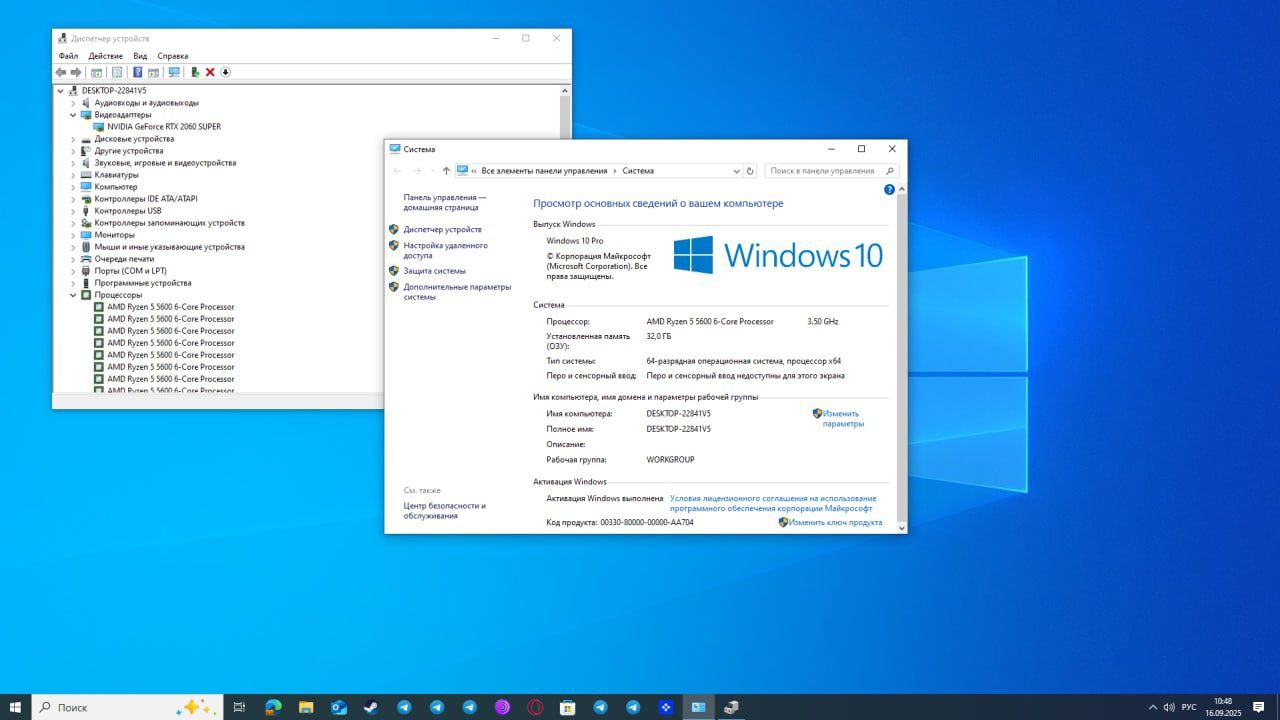Select the Порты (COM и LPT) tree item
The height and width of the screenshot is (720, 1280).
click(130, 271)
